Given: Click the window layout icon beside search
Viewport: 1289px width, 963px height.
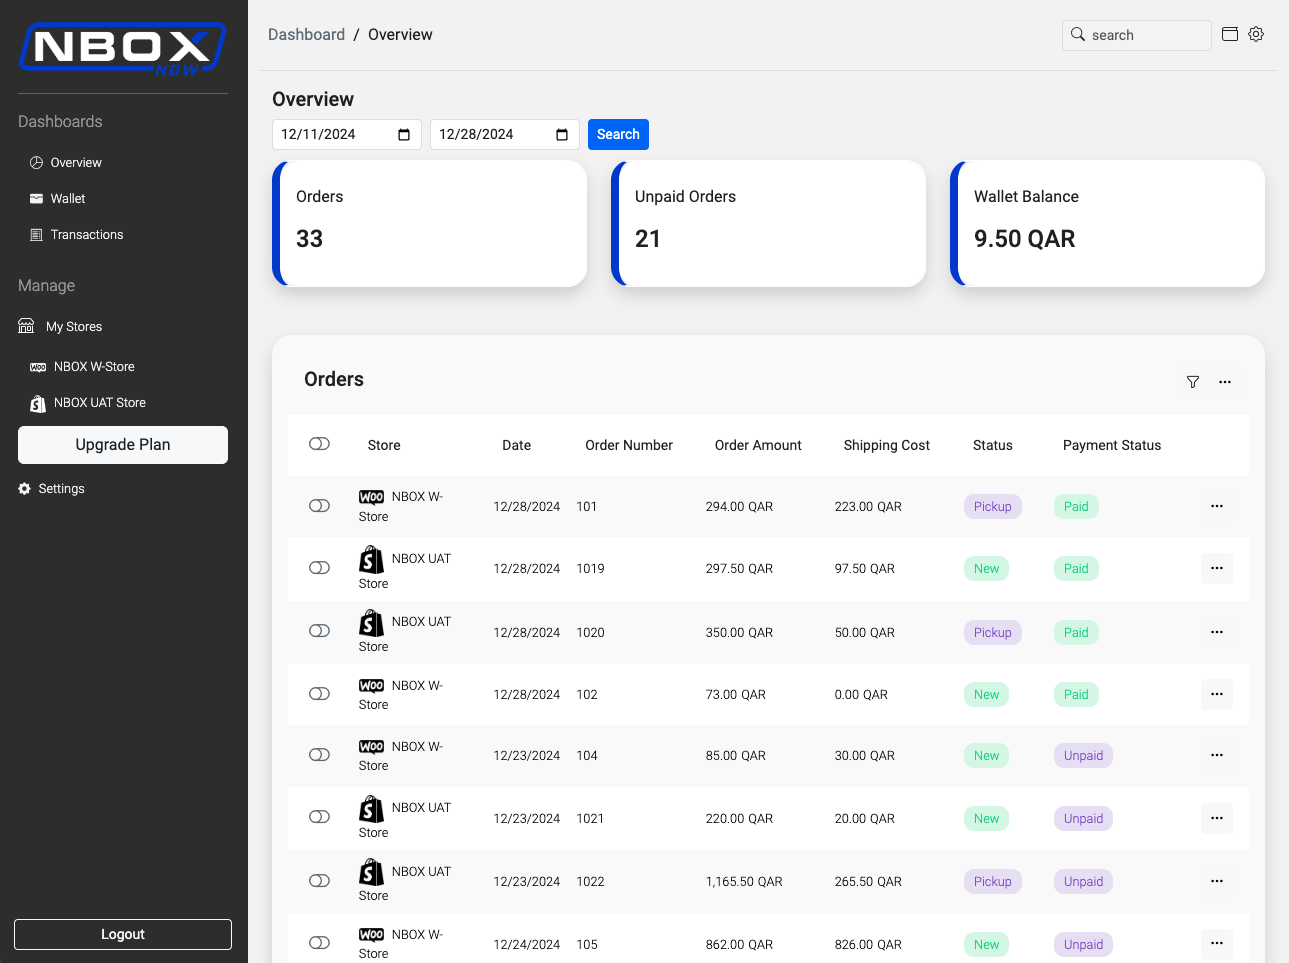Looking at the screenshot, I should (x=1230, y=34).
